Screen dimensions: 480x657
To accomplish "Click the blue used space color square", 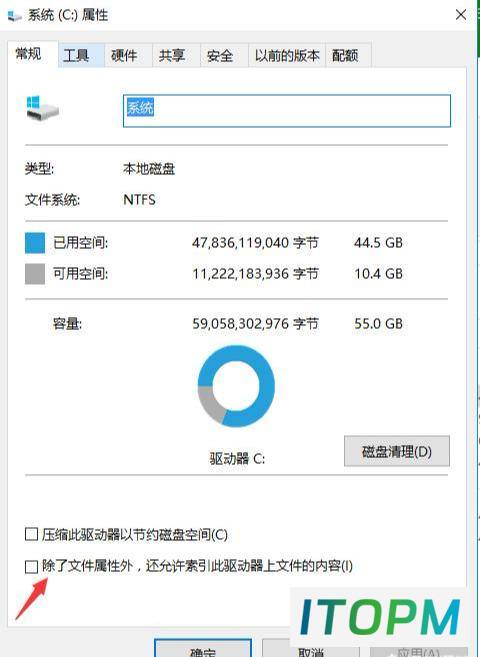I will [x=35, y=243].
